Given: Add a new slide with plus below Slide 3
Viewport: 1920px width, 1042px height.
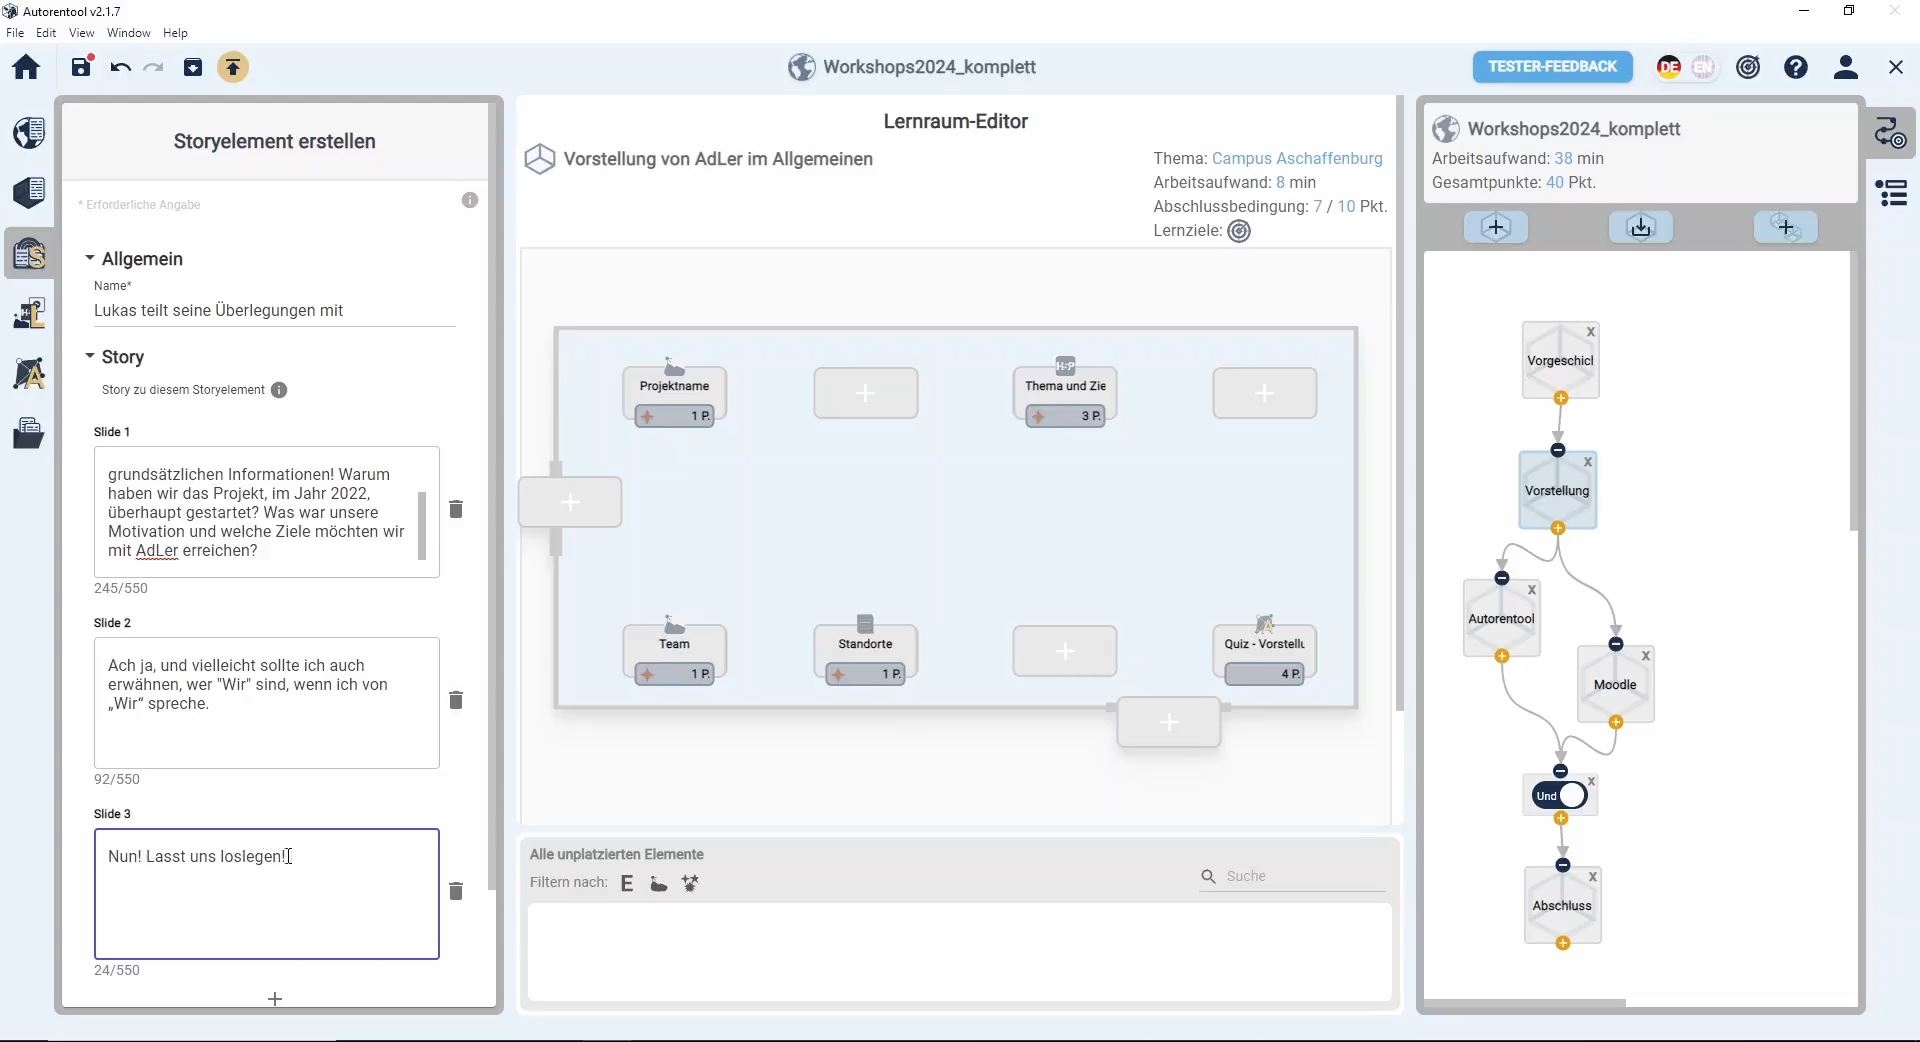Looking at the screenshot, I should click(275, 998).
